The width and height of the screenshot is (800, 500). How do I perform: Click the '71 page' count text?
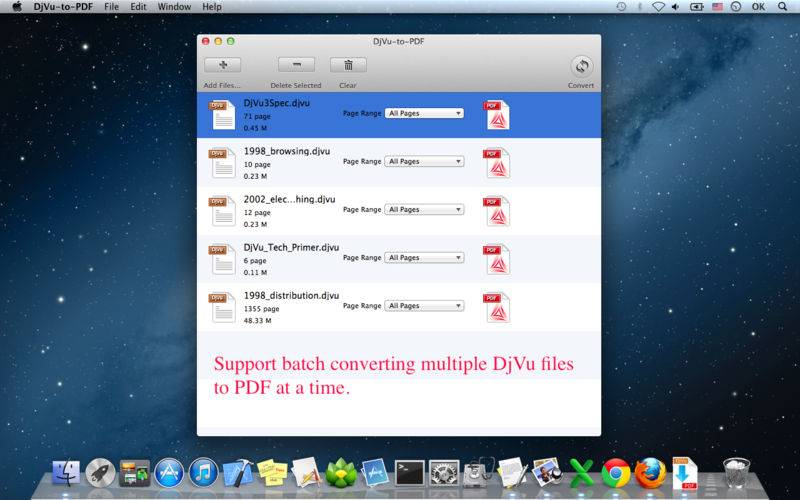click(x=257, y=116)
